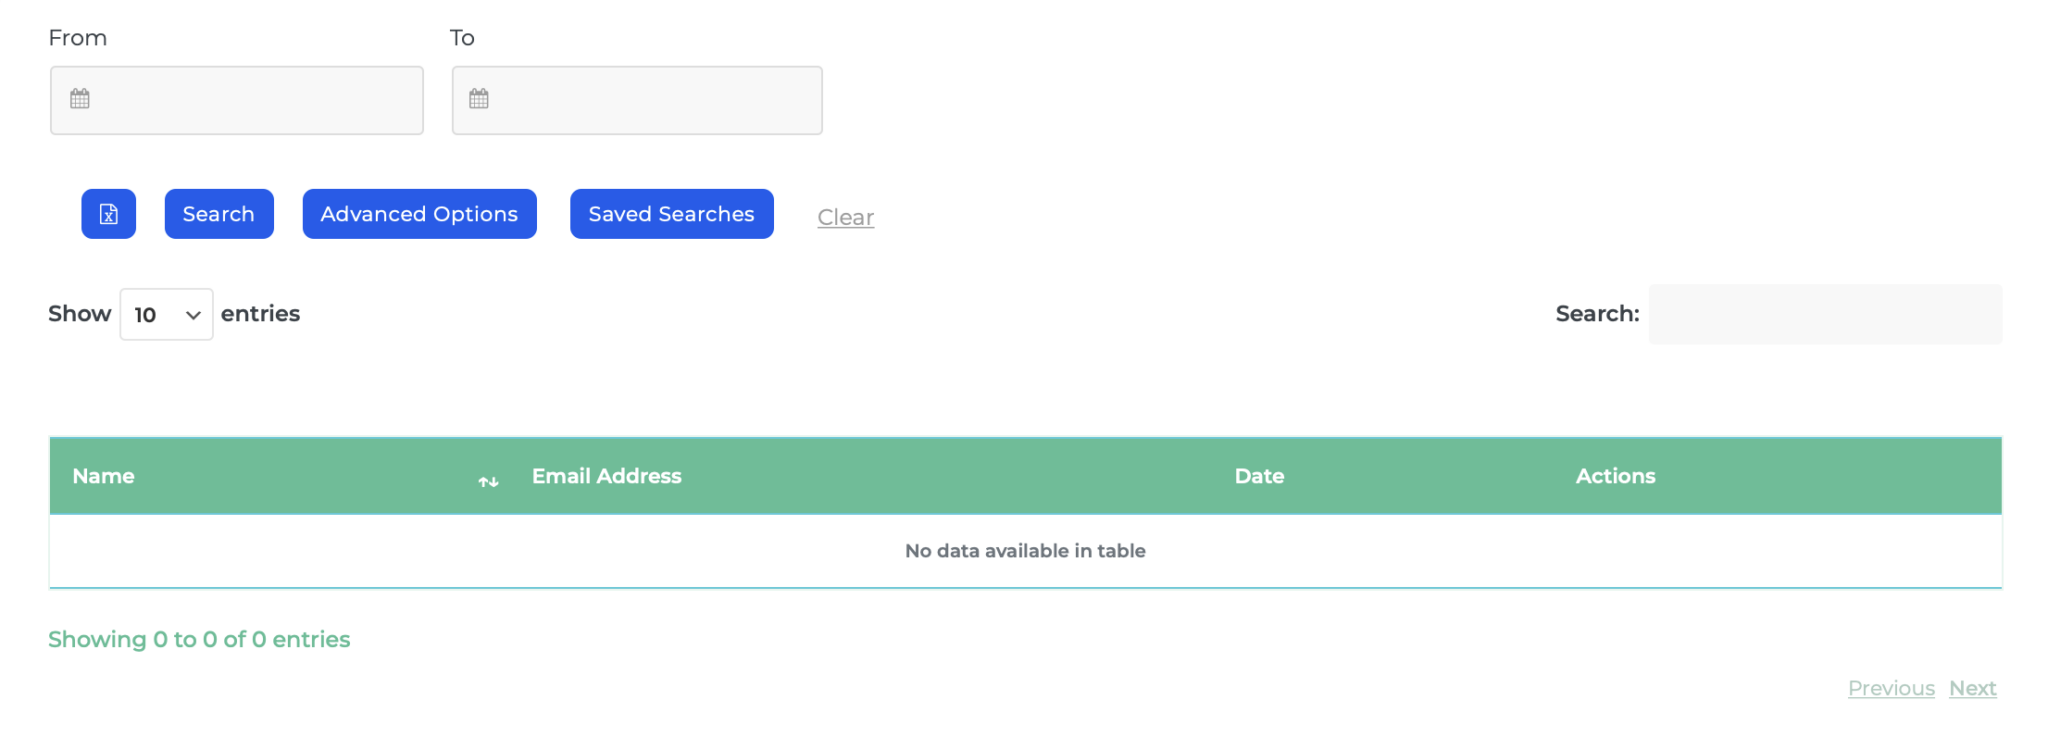This screenshot has width=2048, height=737.
Task: Select the Actions column header
Action: point(1614,476)
